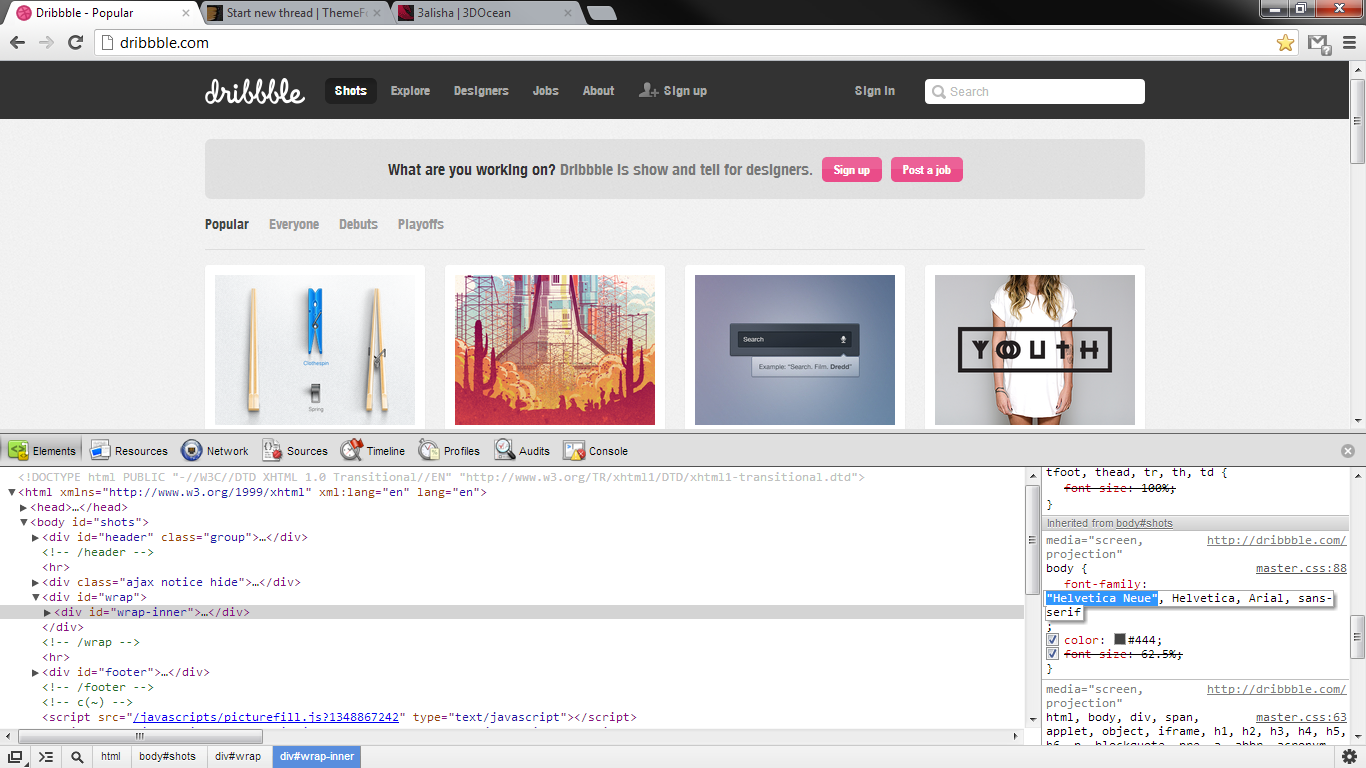Show the Timeline panel
The width and height of the screenshot is (1366, 768).
(373, 451)
